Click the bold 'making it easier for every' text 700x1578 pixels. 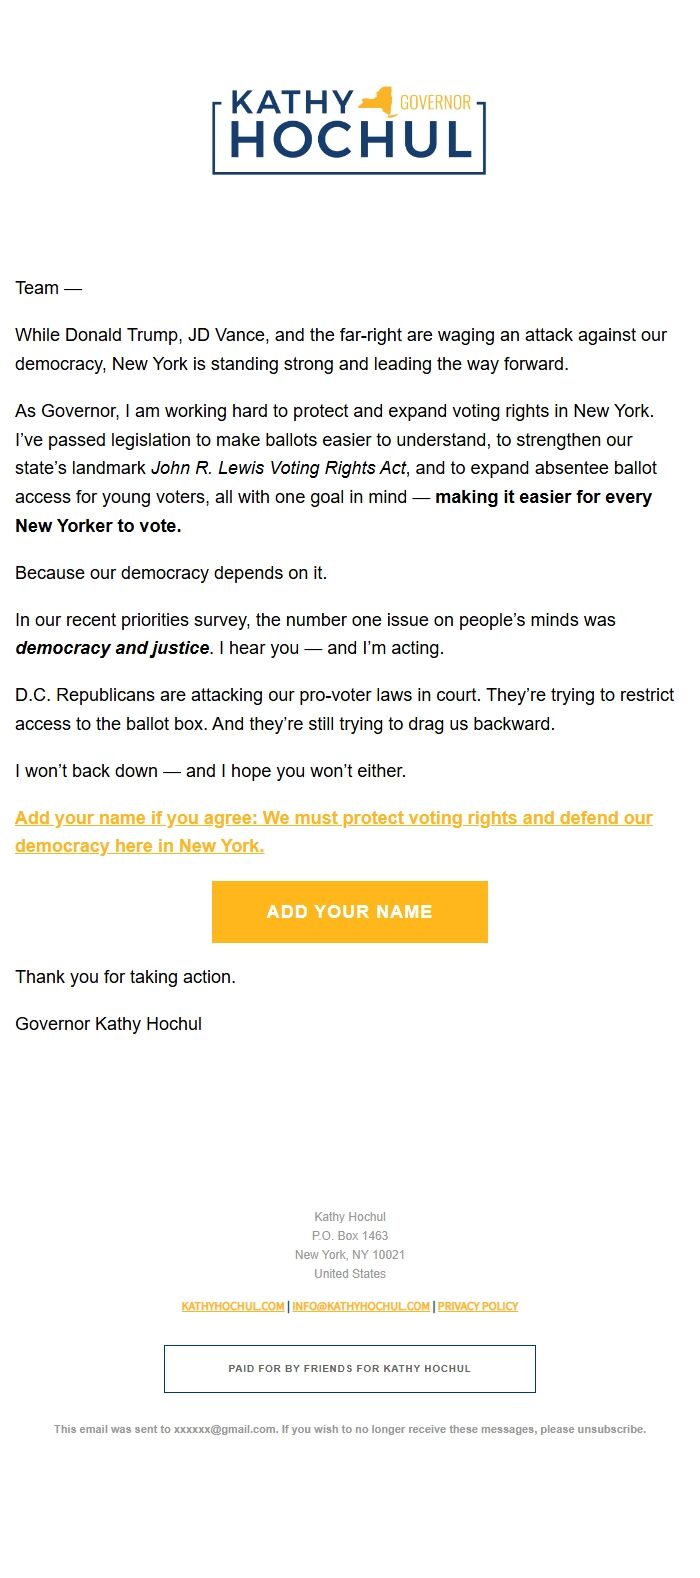(543, 497)
